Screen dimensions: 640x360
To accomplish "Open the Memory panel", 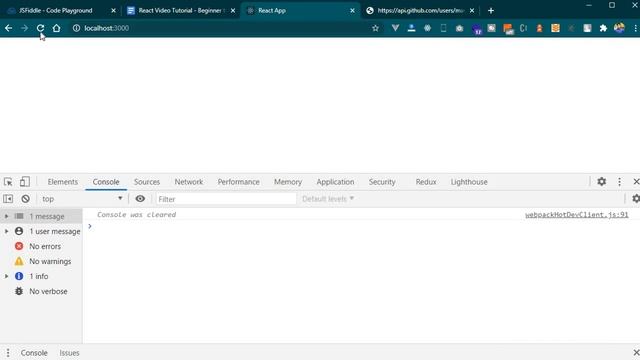I will 288,182.
